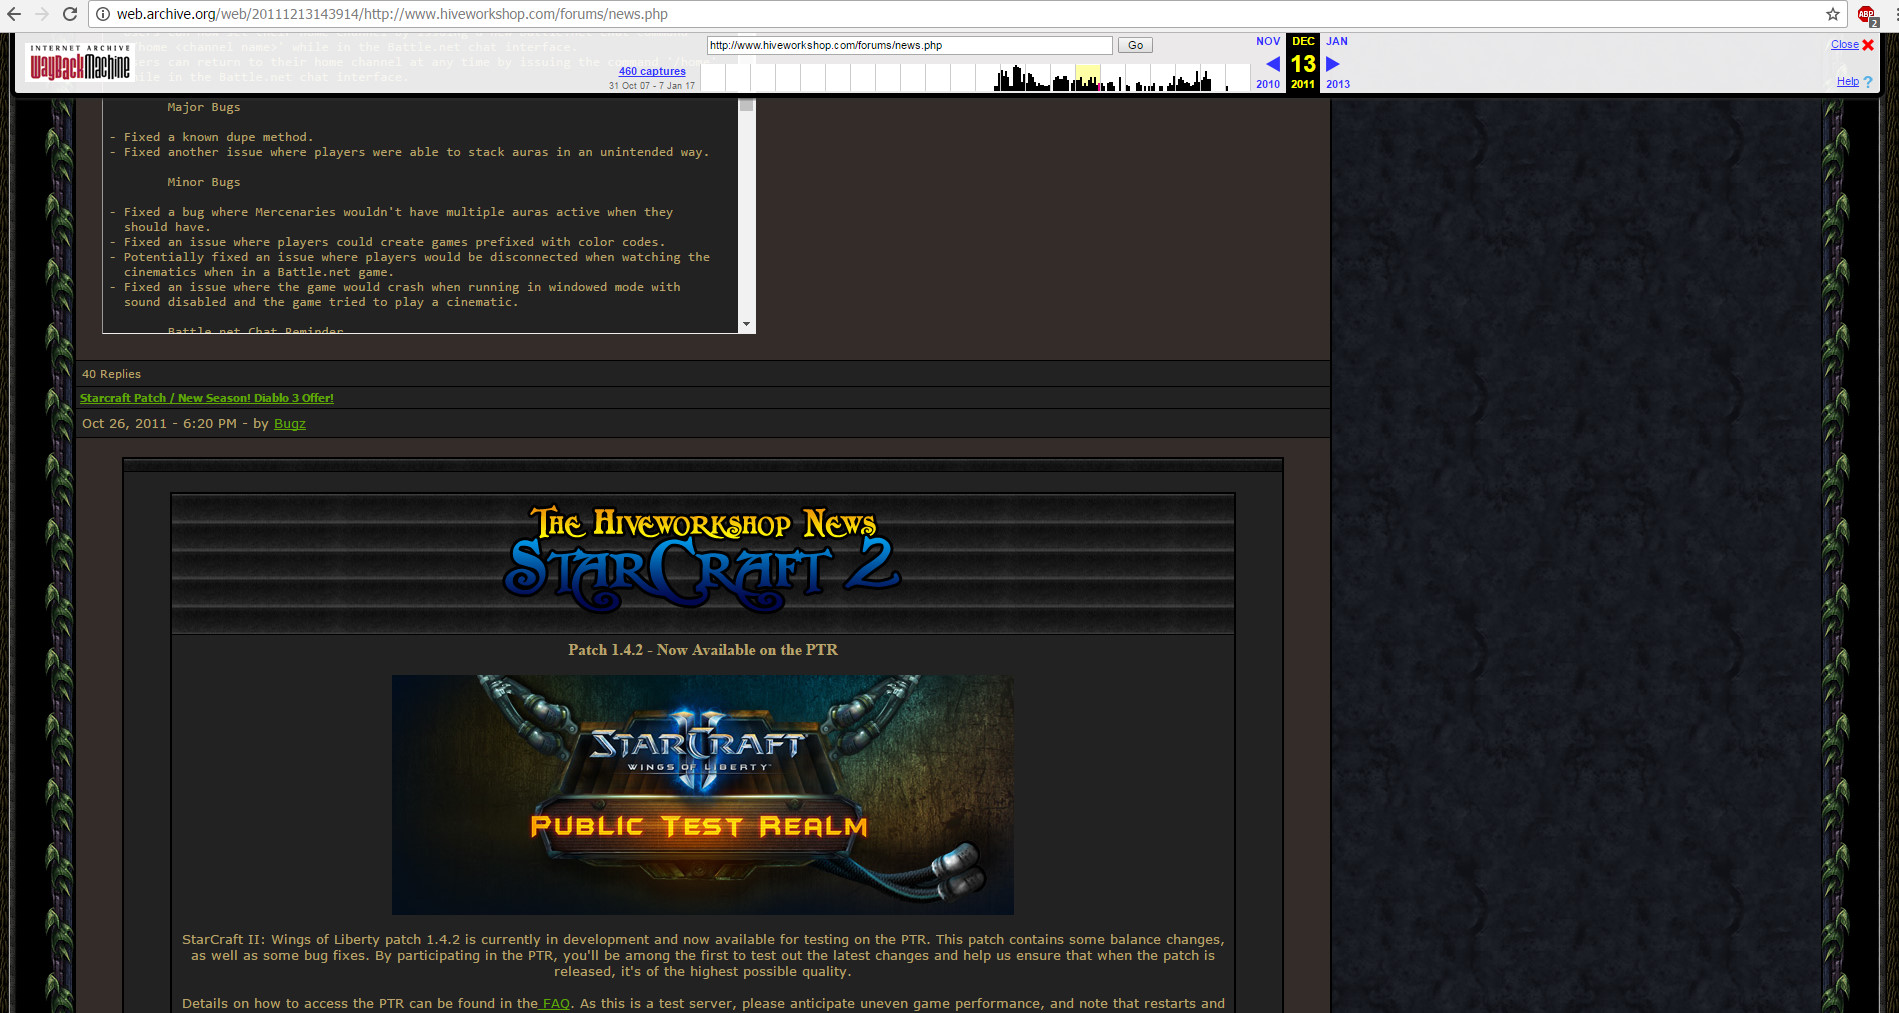
Task: Jump to year 2010 capture
Action: pos(1268,84)
